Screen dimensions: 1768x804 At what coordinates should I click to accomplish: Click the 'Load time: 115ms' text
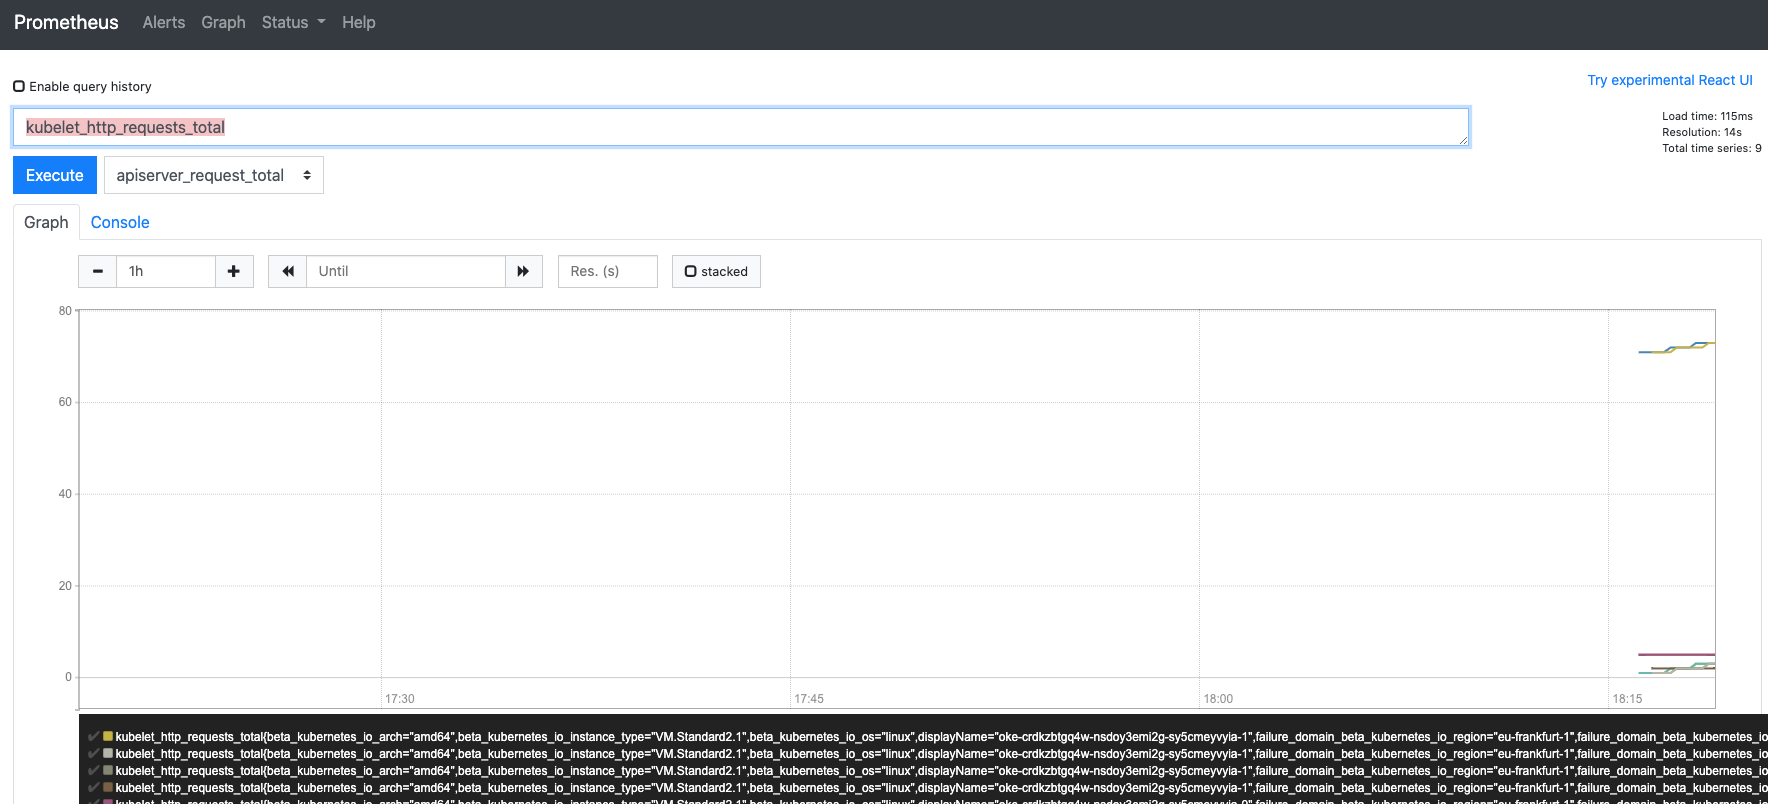(x=1707, y=116)
